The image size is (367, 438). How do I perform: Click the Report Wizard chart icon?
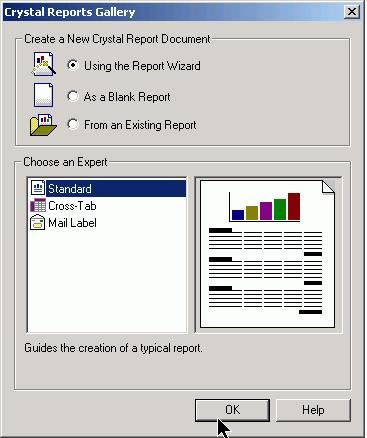(x=44, y=64)
